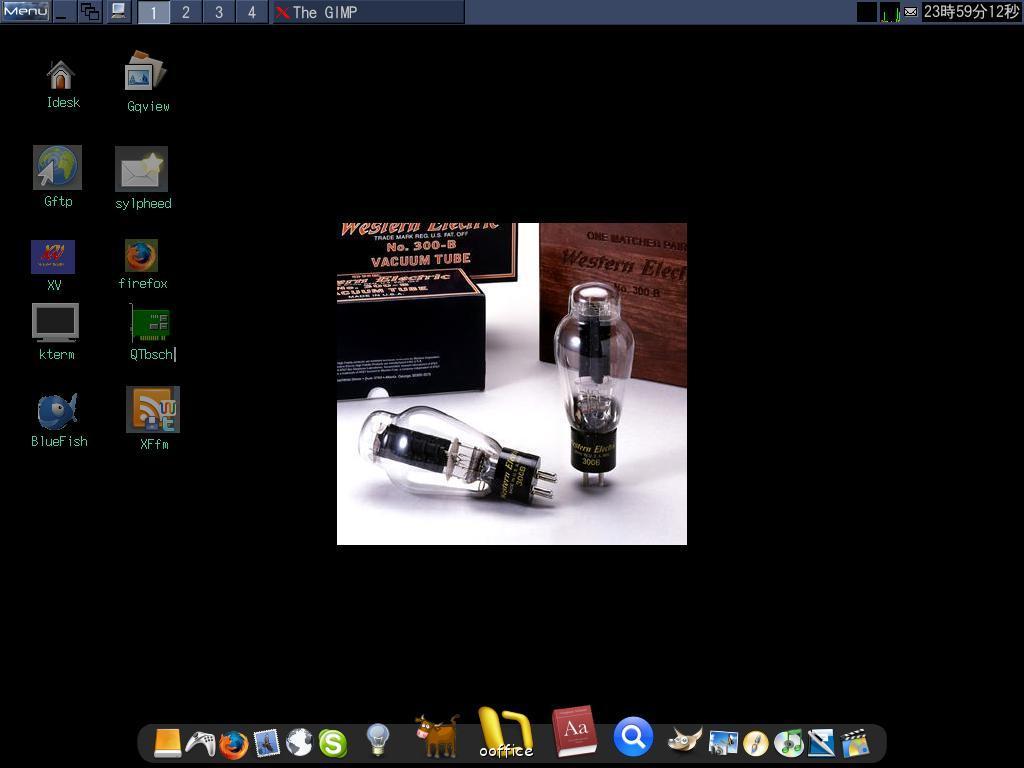Open the Gftp file transfer client
1024x768 pixels.
pyautogui.click(x=56, y=169)
